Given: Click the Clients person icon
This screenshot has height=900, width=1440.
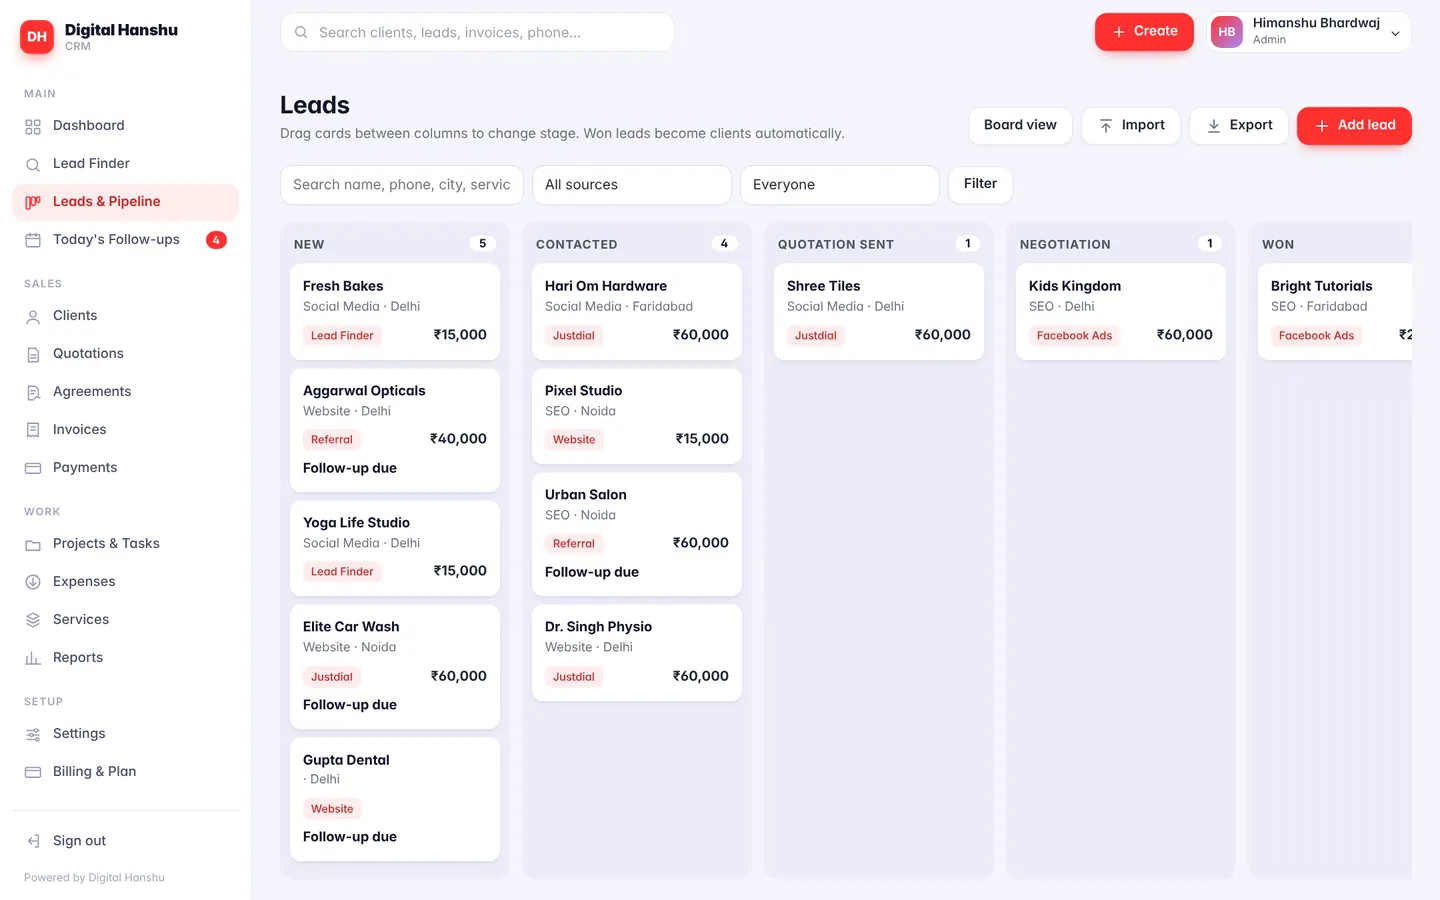Looking at the screenshot, I should 33,316.
